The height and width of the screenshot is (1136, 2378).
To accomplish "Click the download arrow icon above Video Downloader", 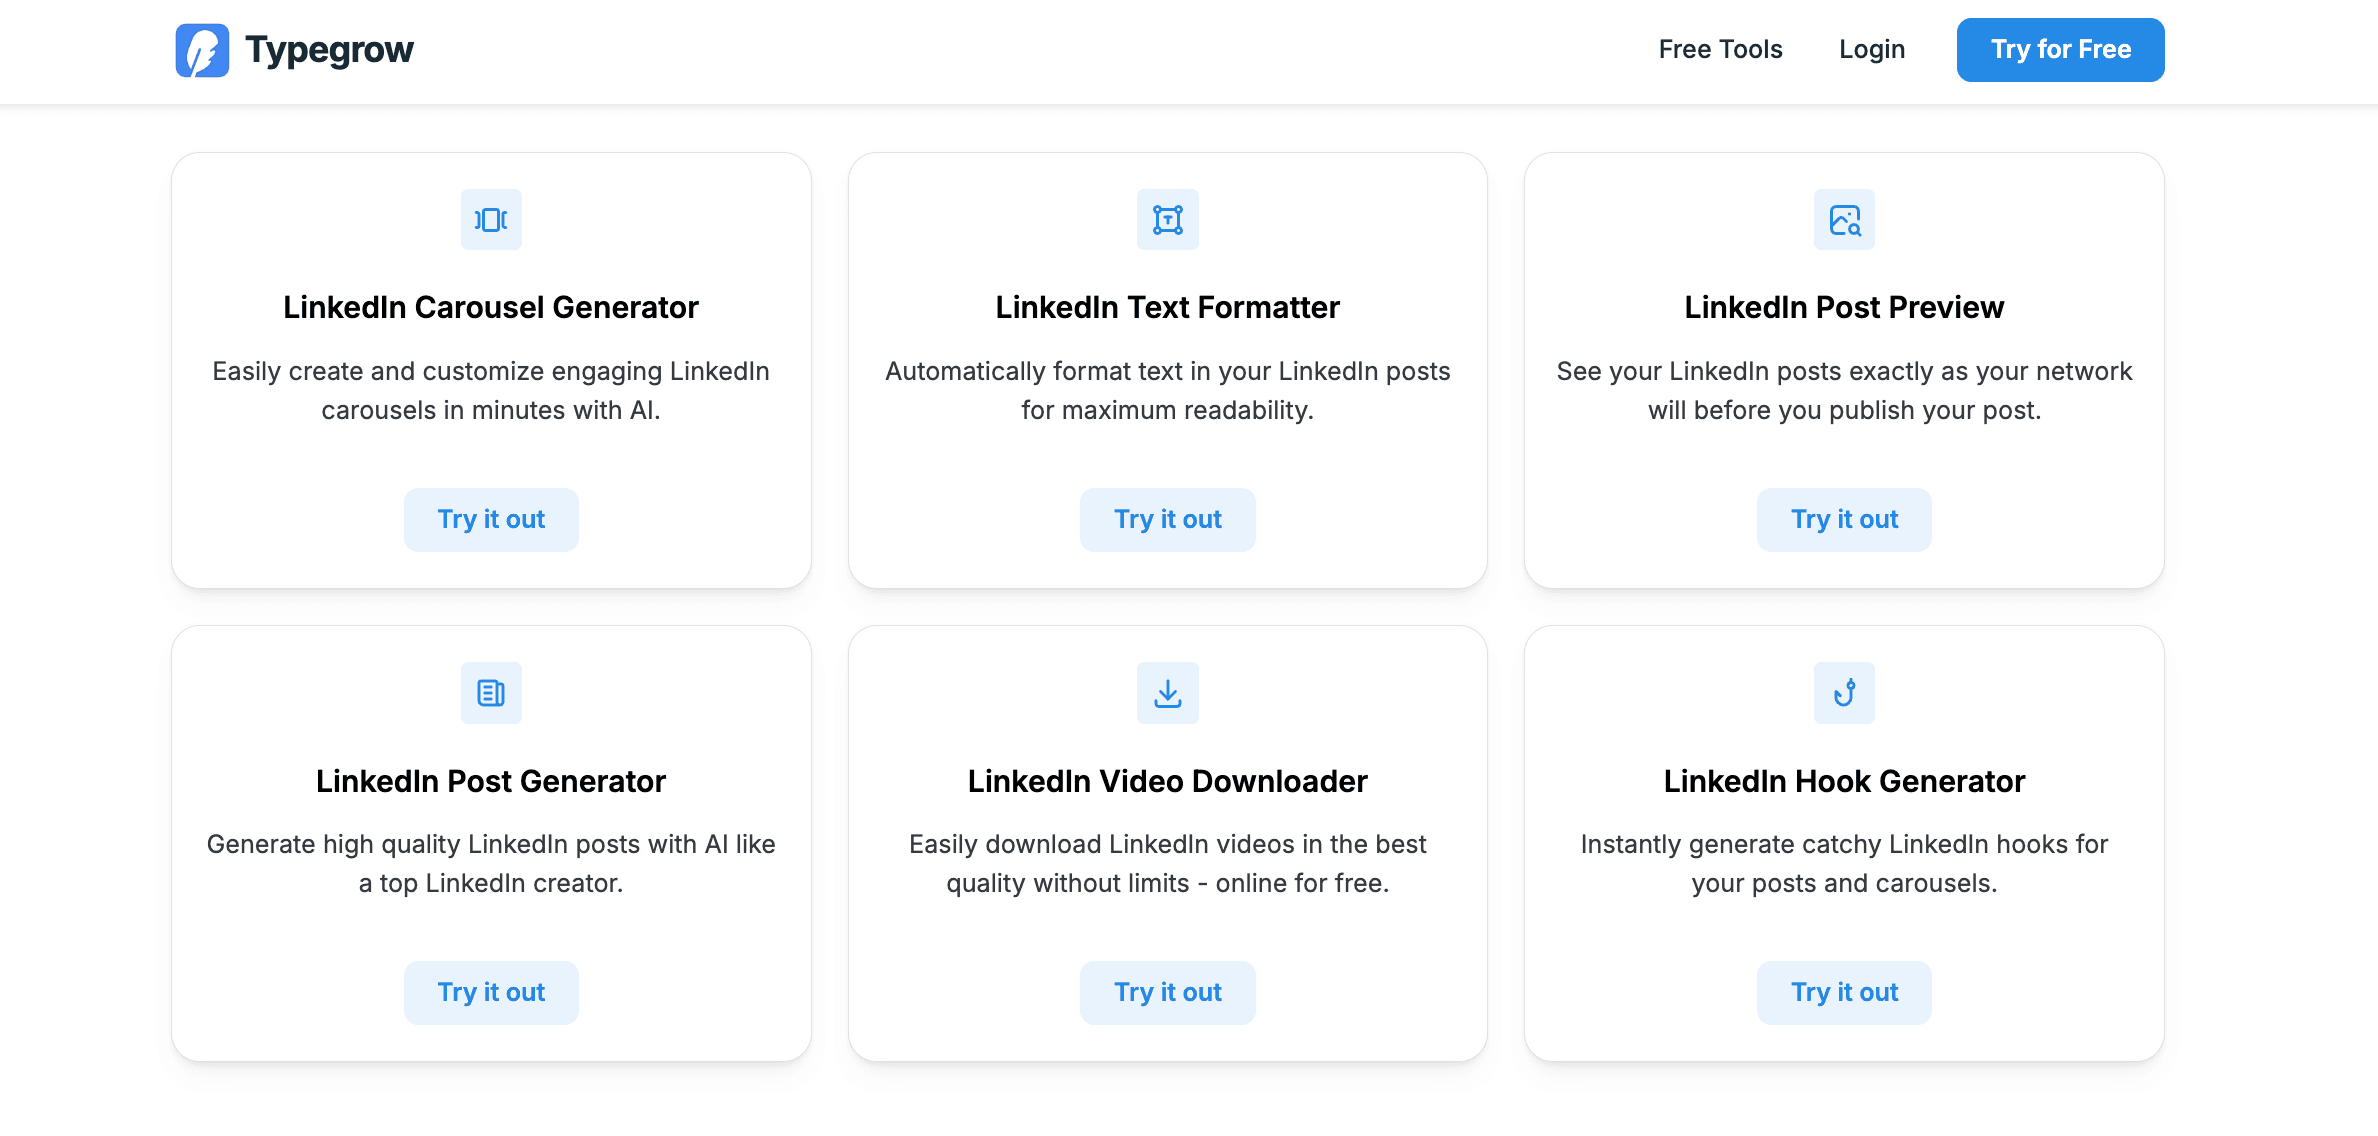I will pos(1168,693).
